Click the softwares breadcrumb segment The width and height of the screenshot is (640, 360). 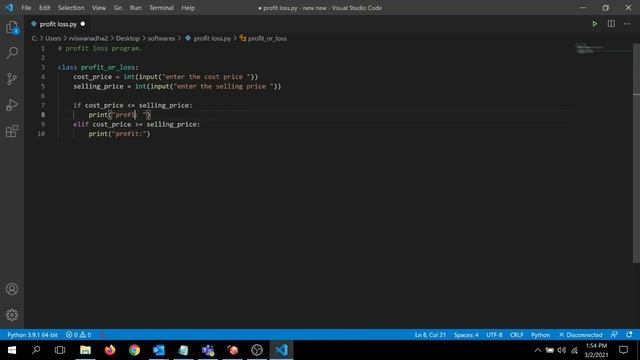click(161, 38)
